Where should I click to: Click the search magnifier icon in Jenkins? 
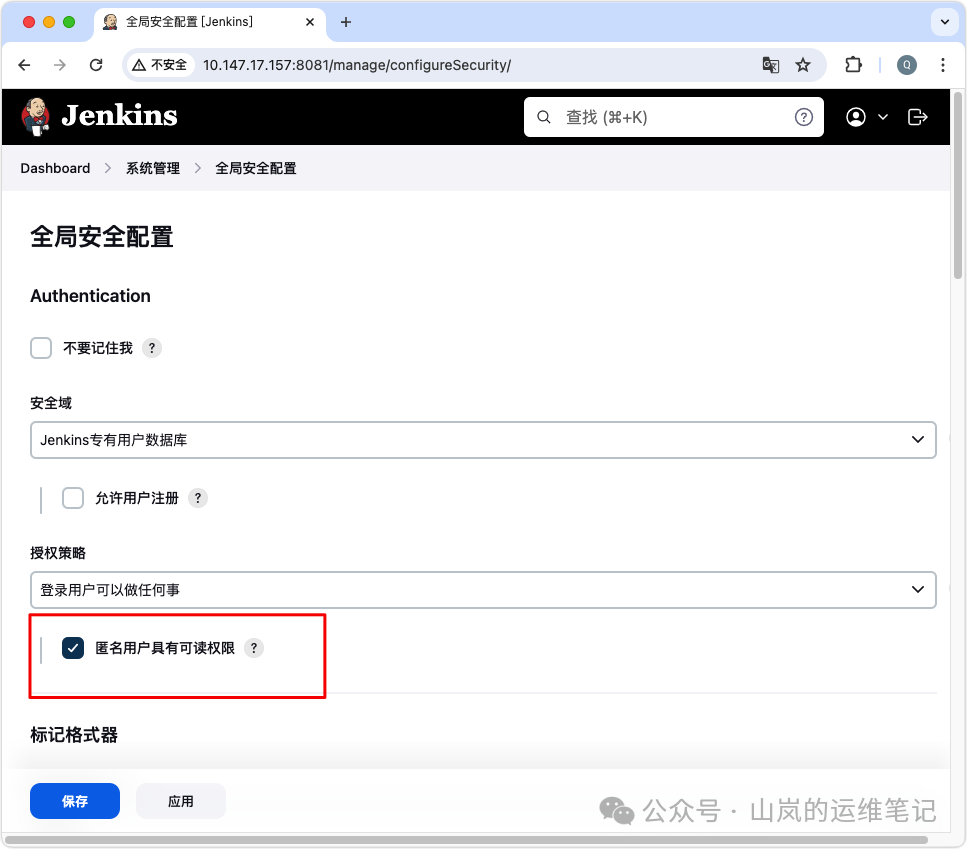tap(543, 116)
